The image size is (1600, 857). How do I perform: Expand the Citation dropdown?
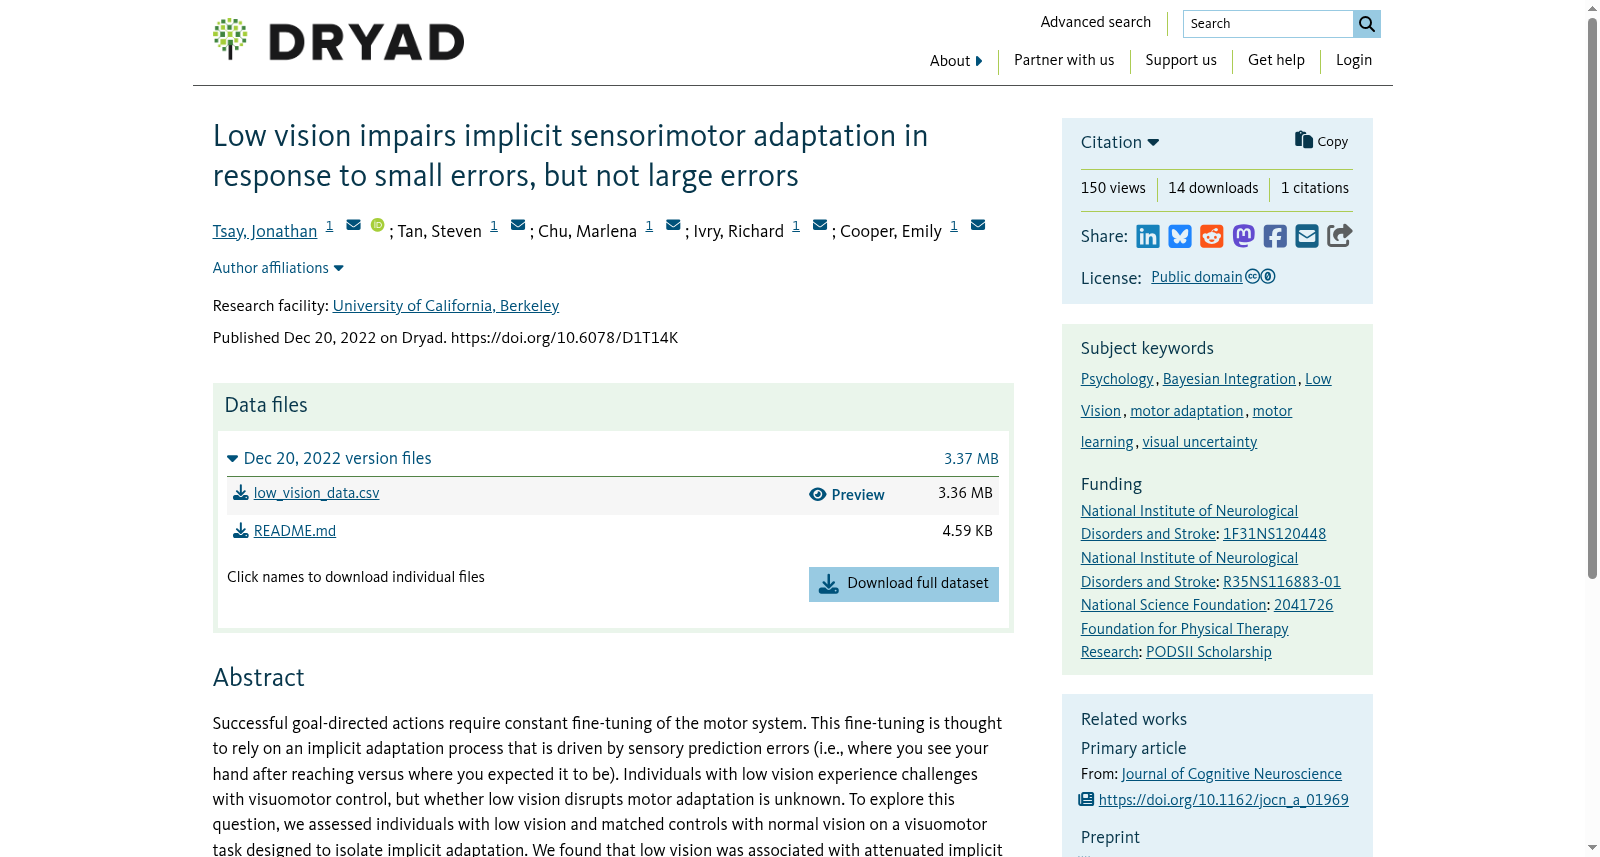click(1120, 142)
